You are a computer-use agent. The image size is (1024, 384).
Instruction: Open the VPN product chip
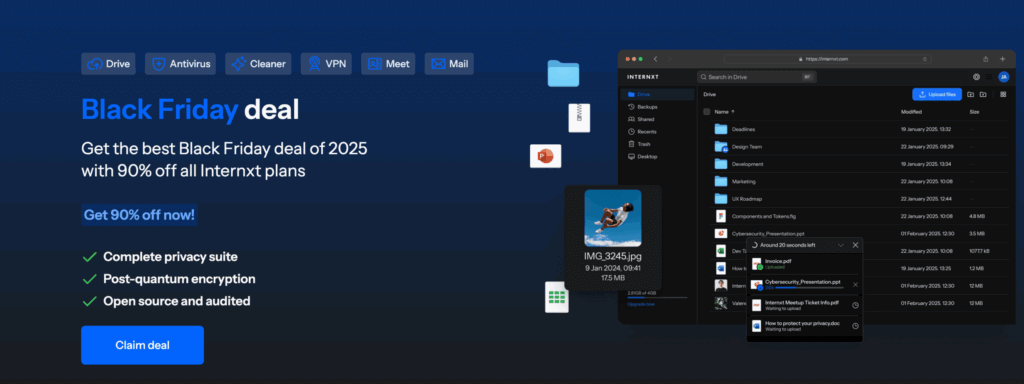(x=327, y=64)
